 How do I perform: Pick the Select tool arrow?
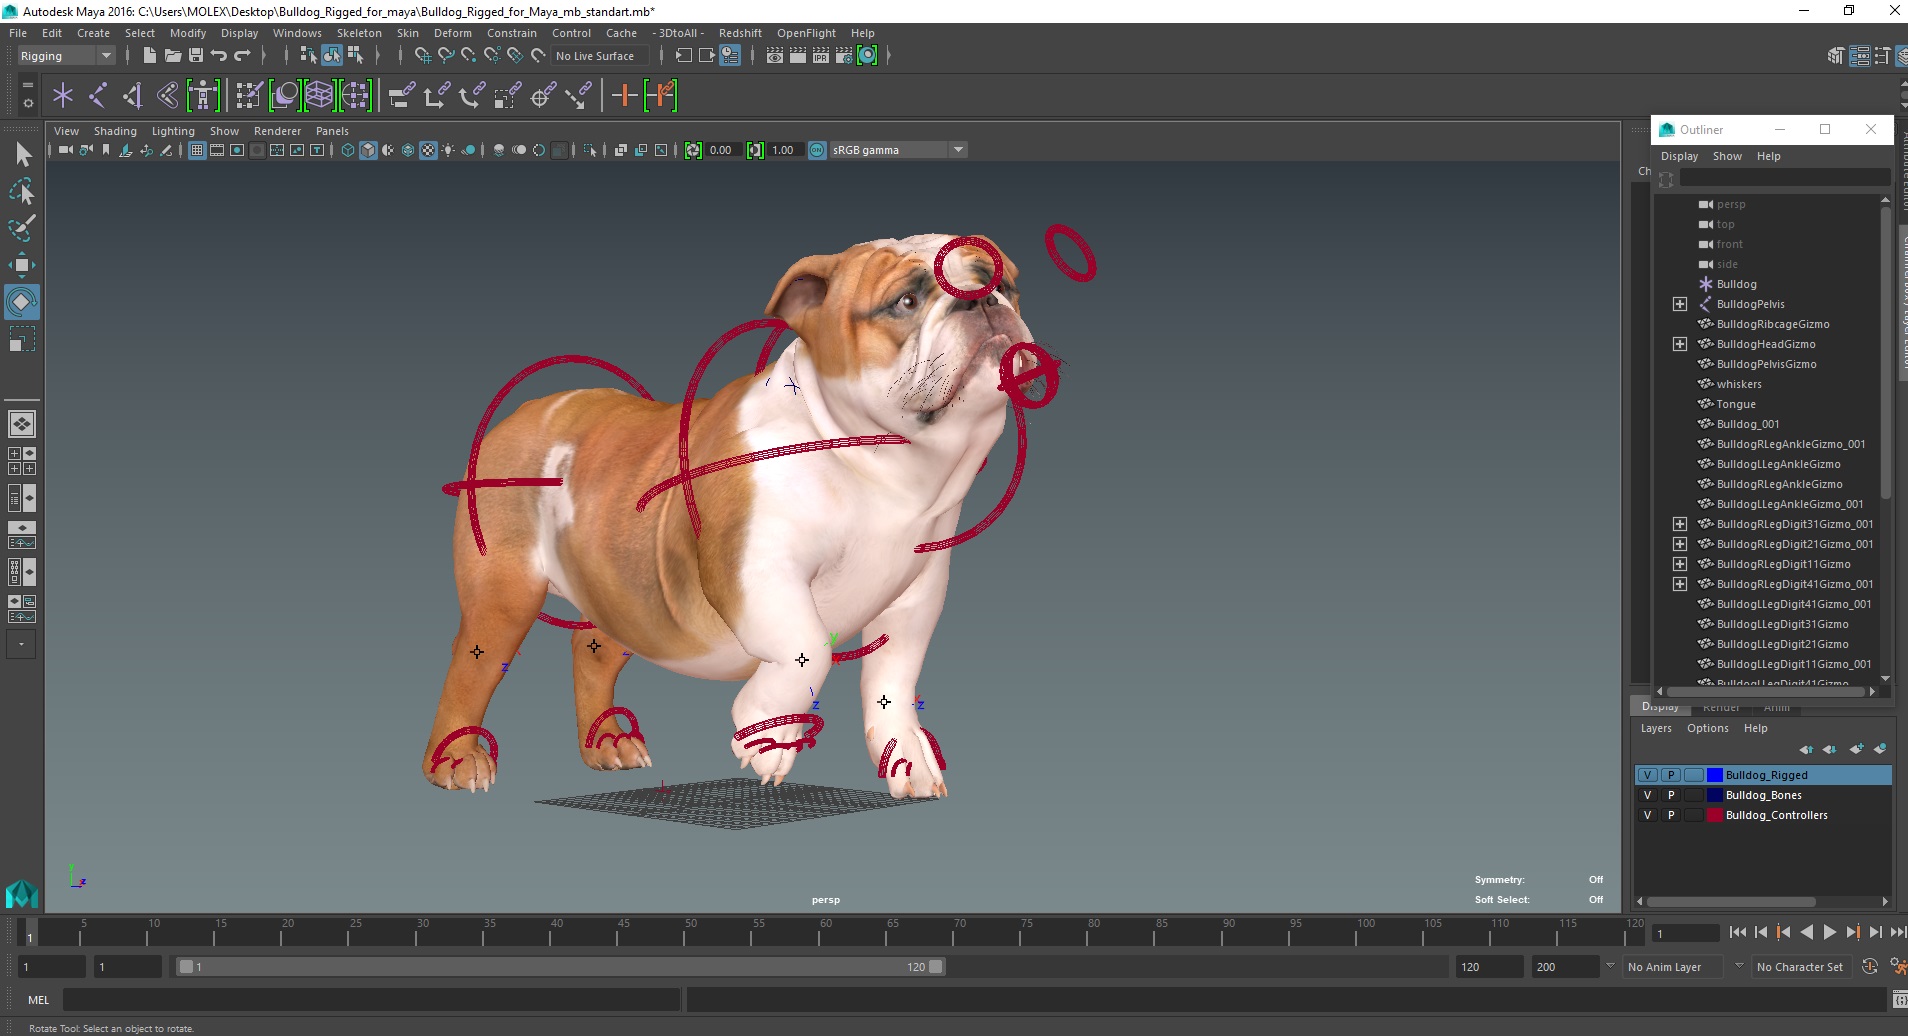22,154
